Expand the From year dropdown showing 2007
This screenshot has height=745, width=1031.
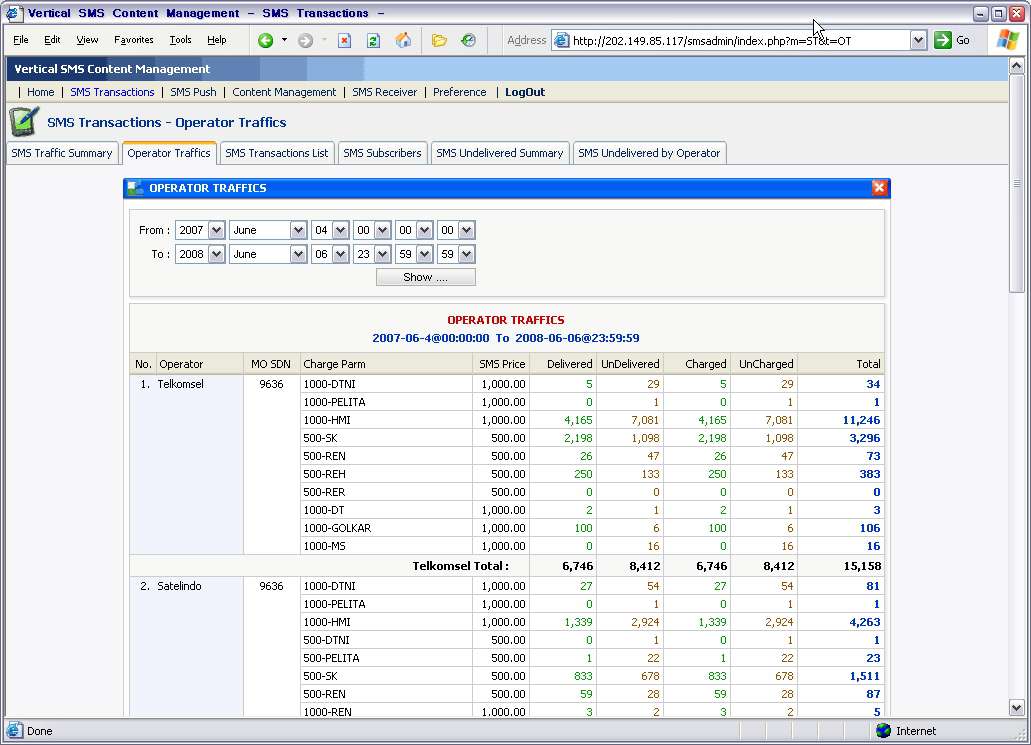(216, 230)
